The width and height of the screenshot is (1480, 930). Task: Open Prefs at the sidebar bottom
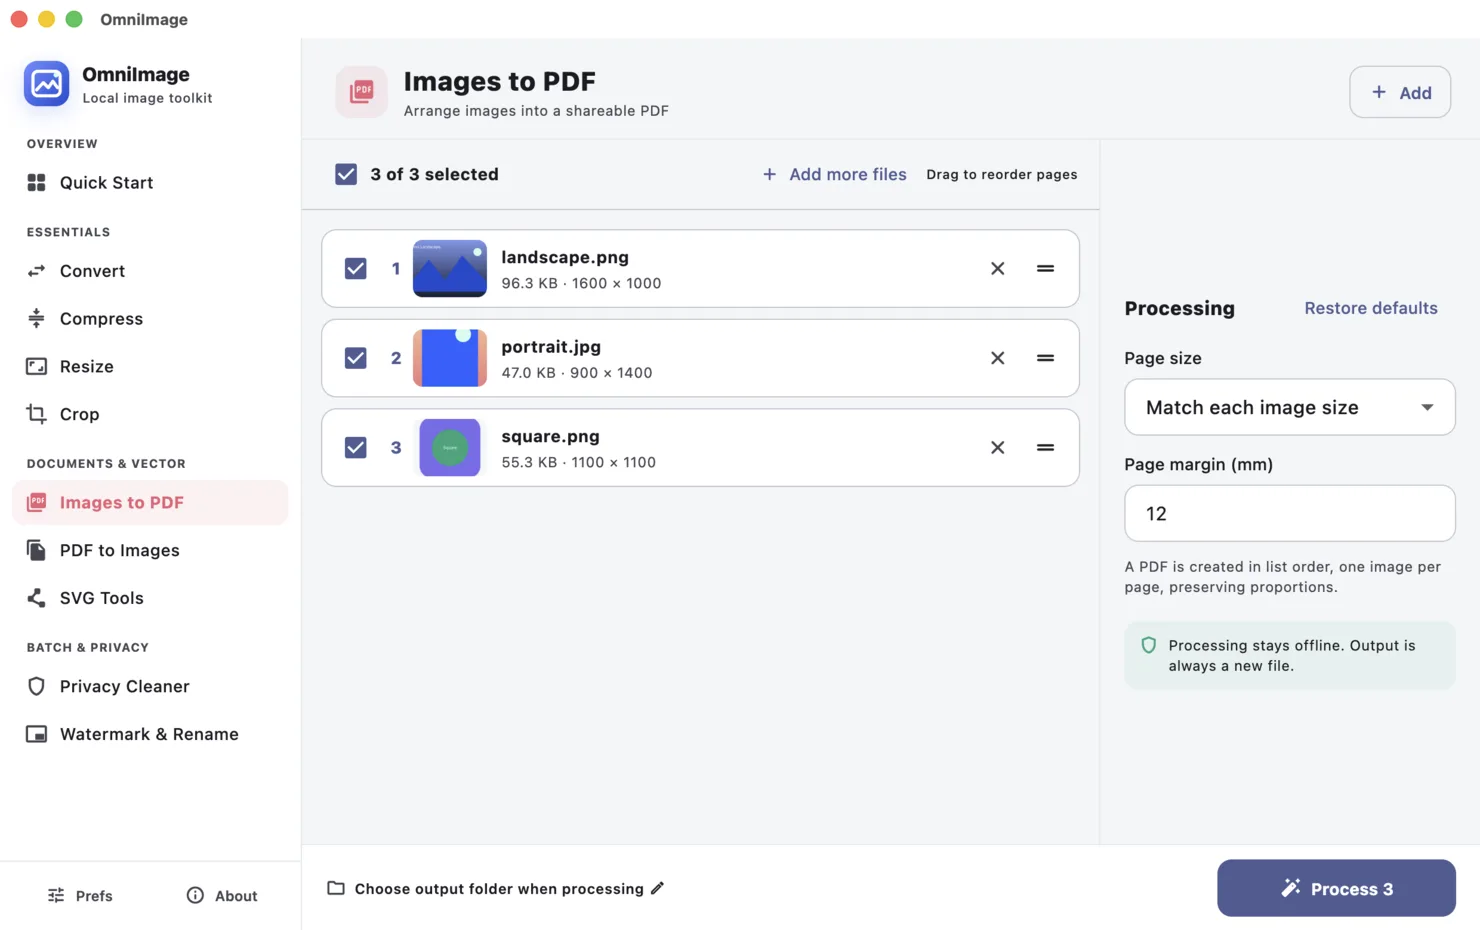pos(80,895)
